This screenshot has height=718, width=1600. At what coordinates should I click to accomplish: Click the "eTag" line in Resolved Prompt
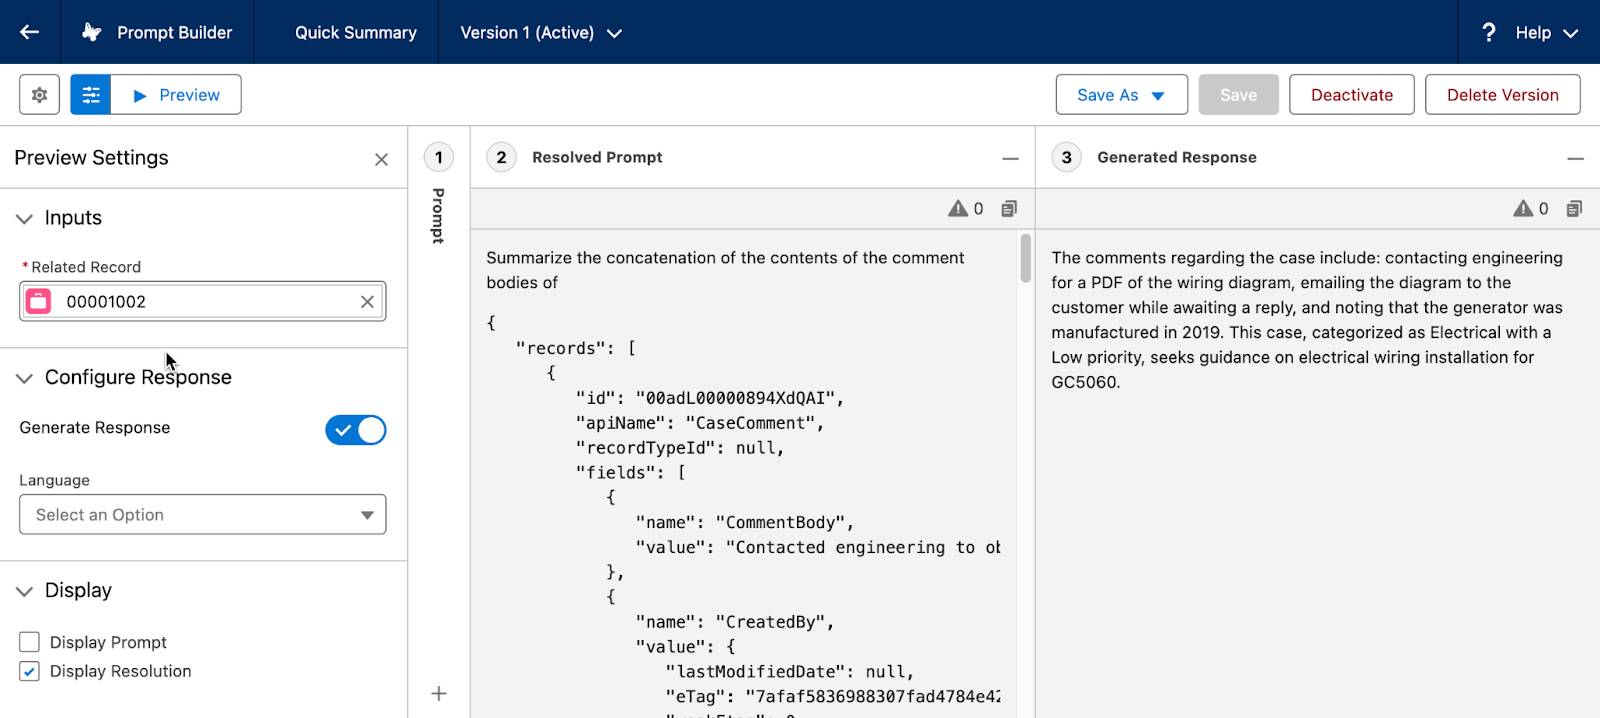point(833,697)
